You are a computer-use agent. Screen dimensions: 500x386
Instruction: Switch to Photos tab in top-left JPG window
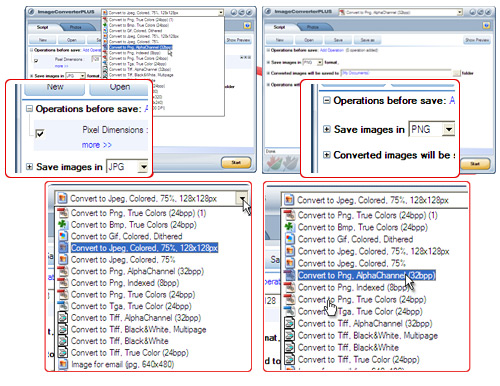(76, 27)
